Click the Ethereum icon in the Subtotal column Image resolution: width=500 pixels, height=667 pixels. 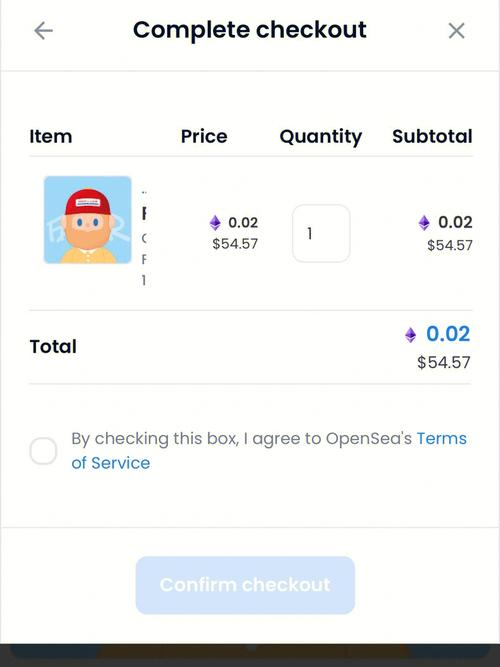tap(424, 222)
